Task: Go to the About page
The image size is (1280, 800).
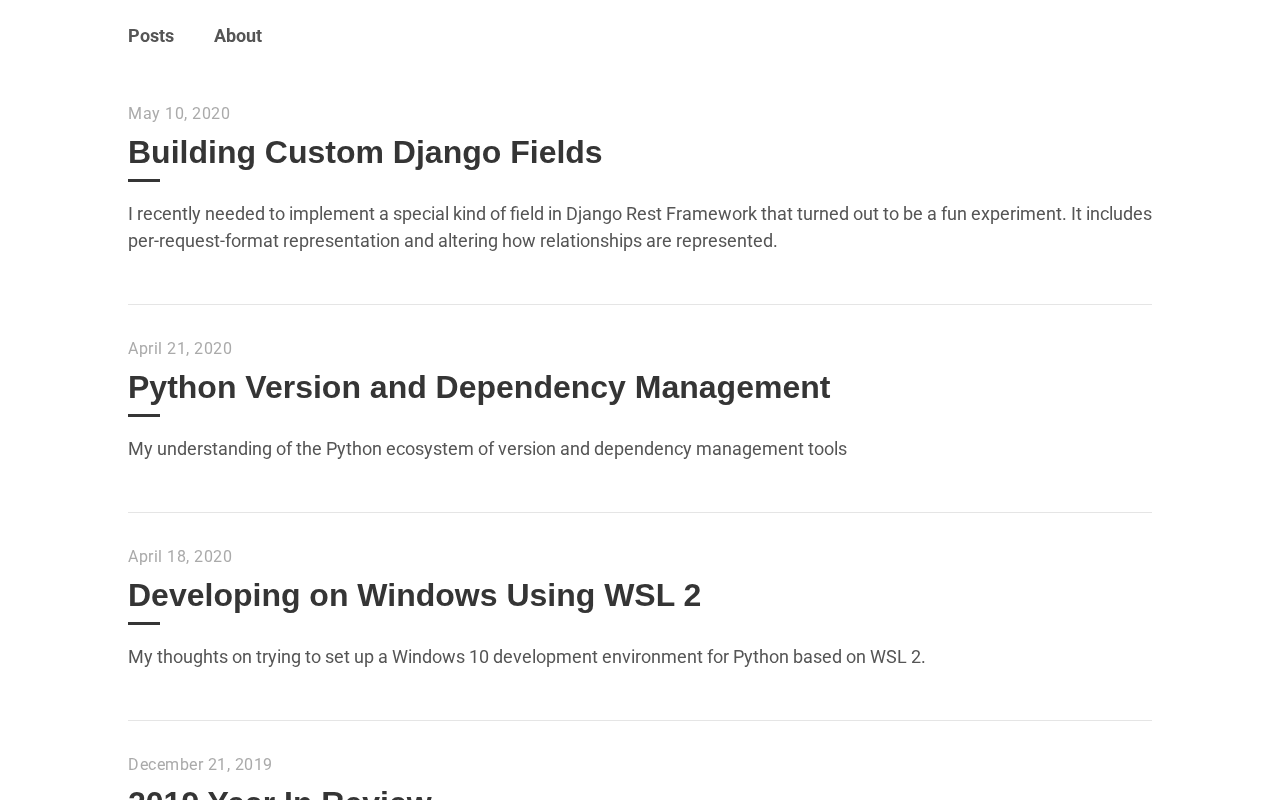Action: pyautogui.click(x=238, y=36)
